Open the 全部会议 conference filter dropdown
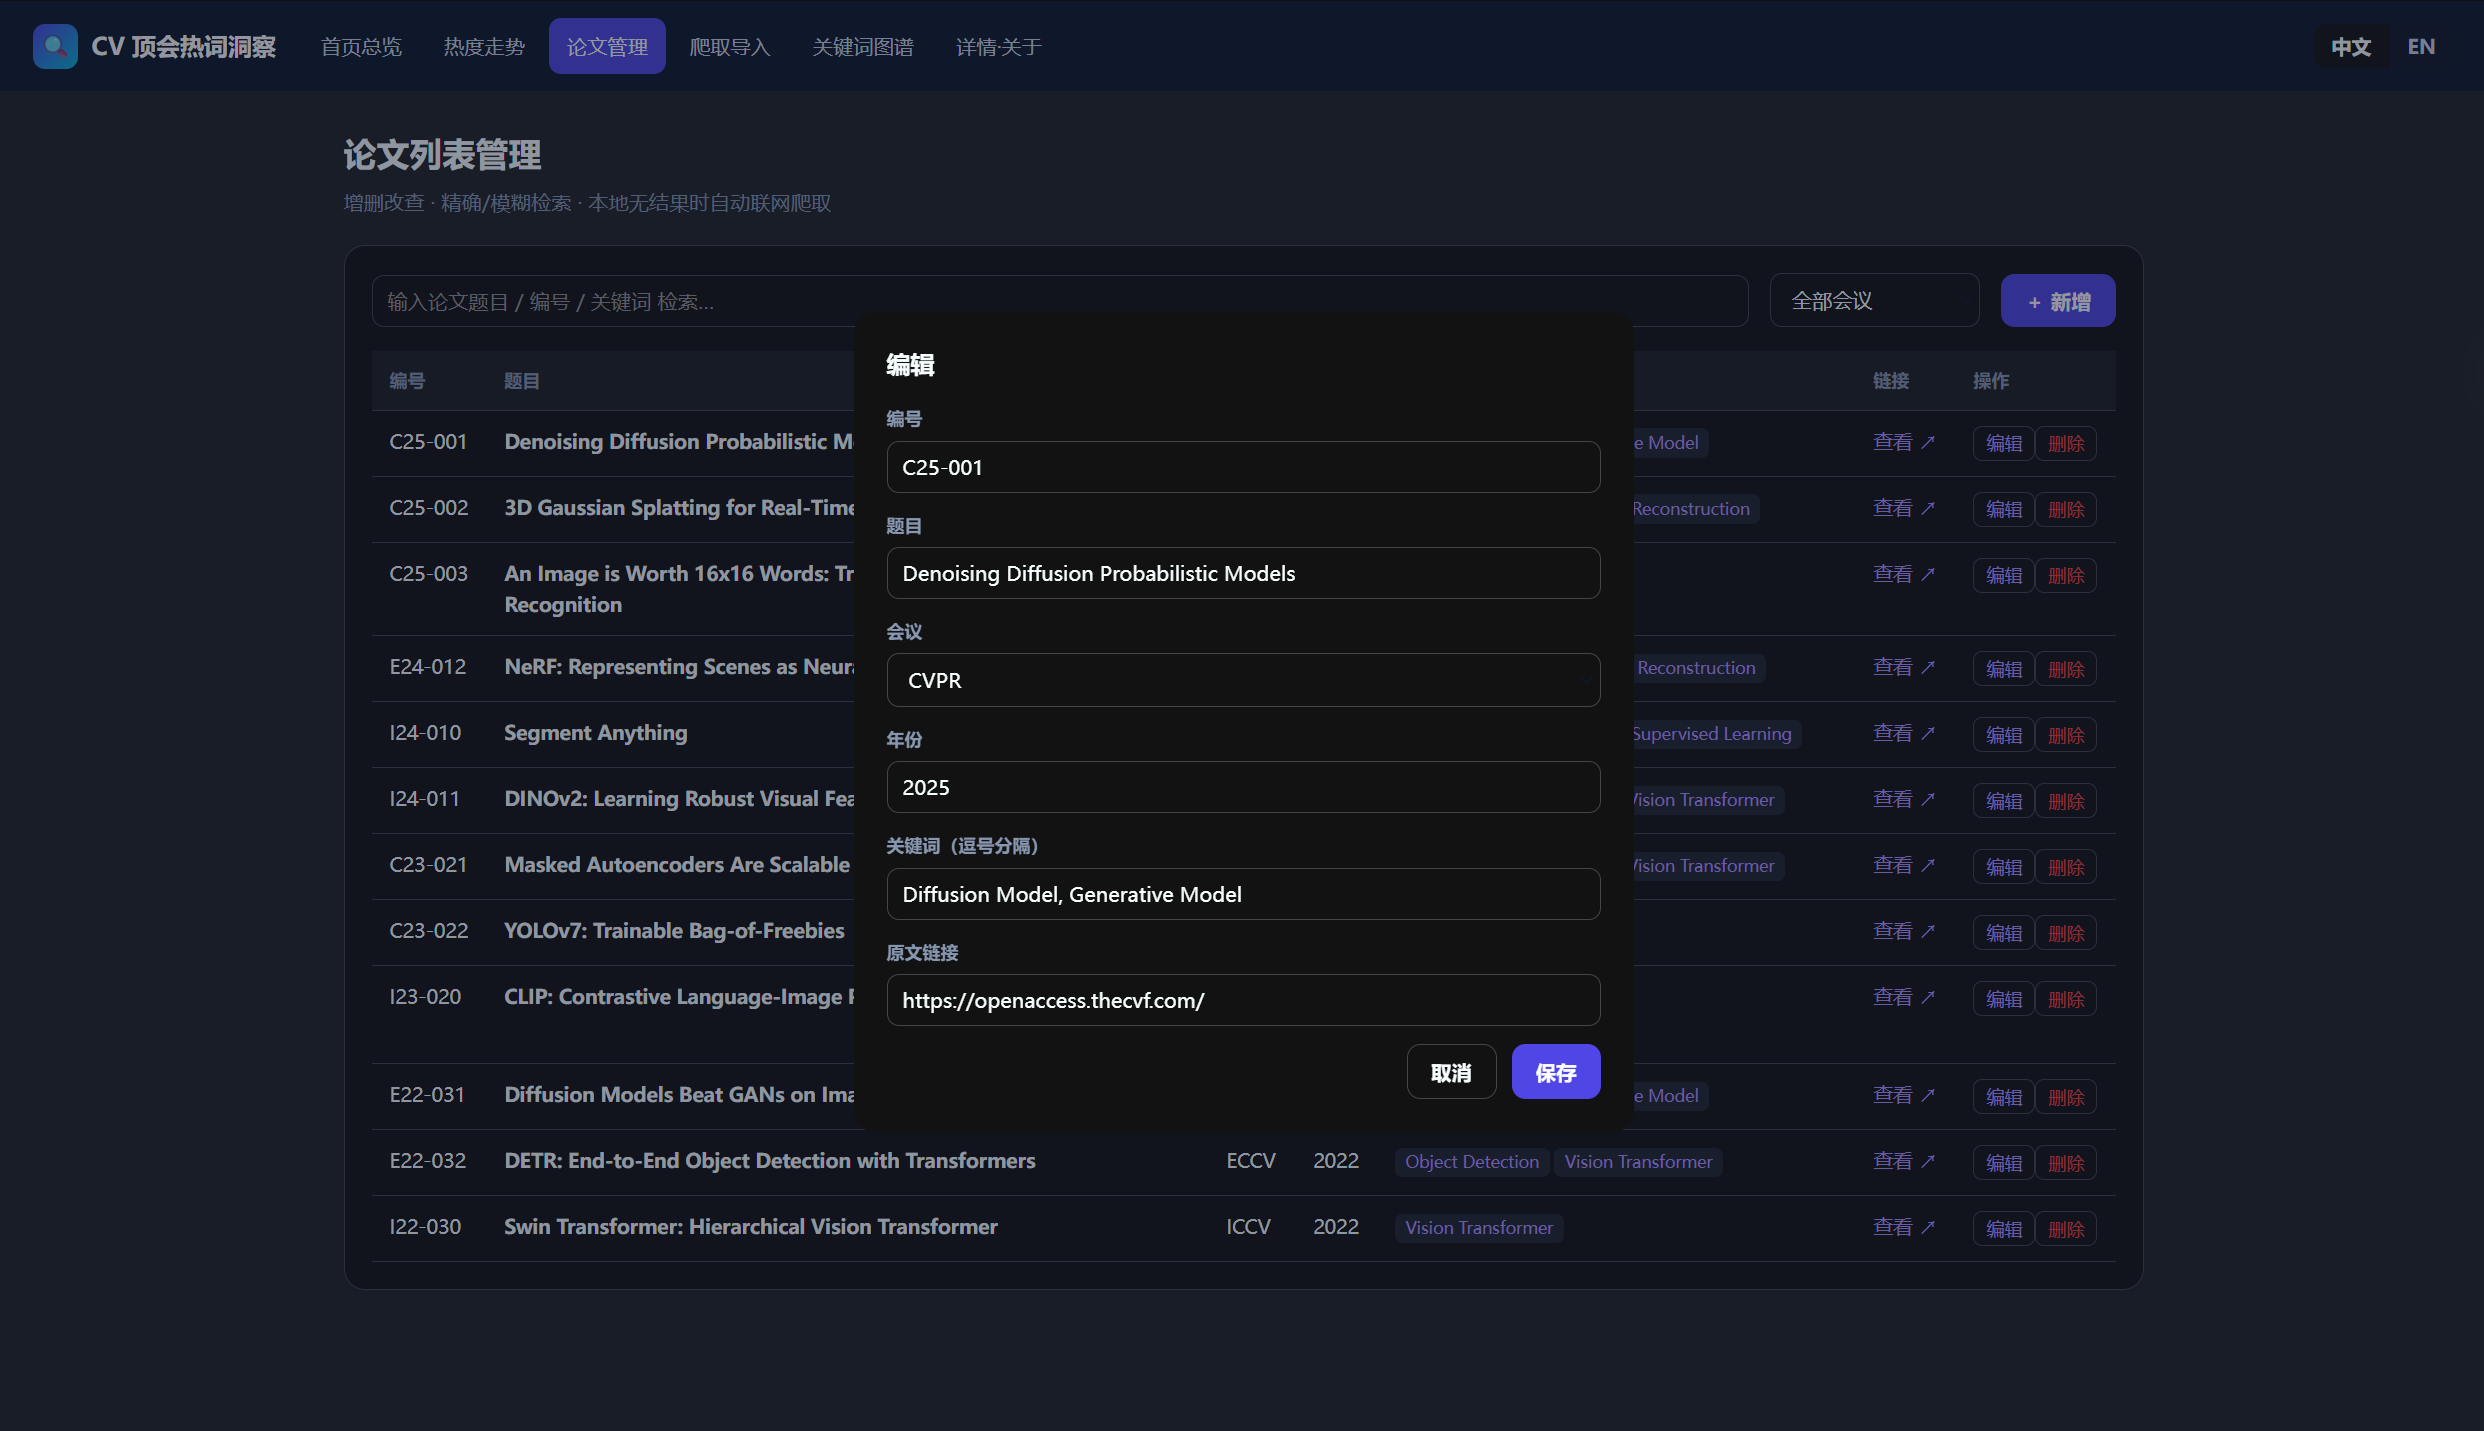Image resolution: width=2484 pixels, height=1431 pixels. coord(1874,301)
